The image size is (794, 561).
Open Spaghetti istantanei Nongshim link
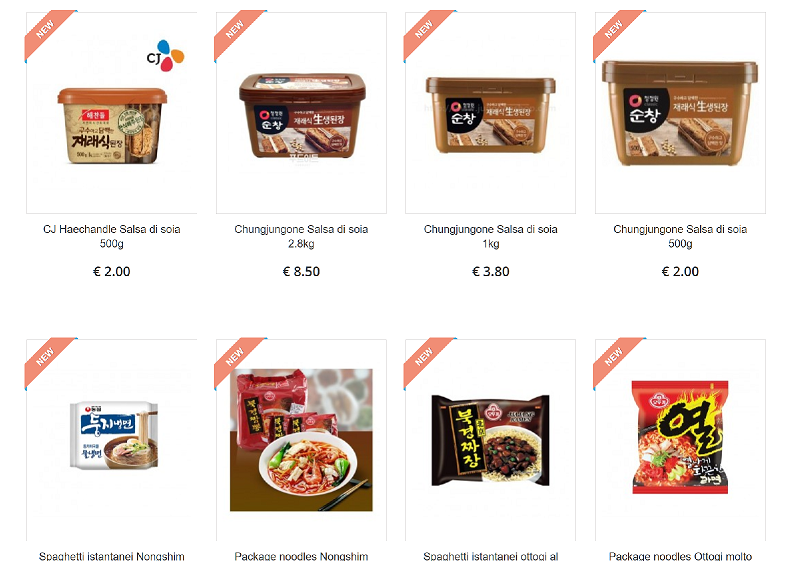click(x=112, y=556)
